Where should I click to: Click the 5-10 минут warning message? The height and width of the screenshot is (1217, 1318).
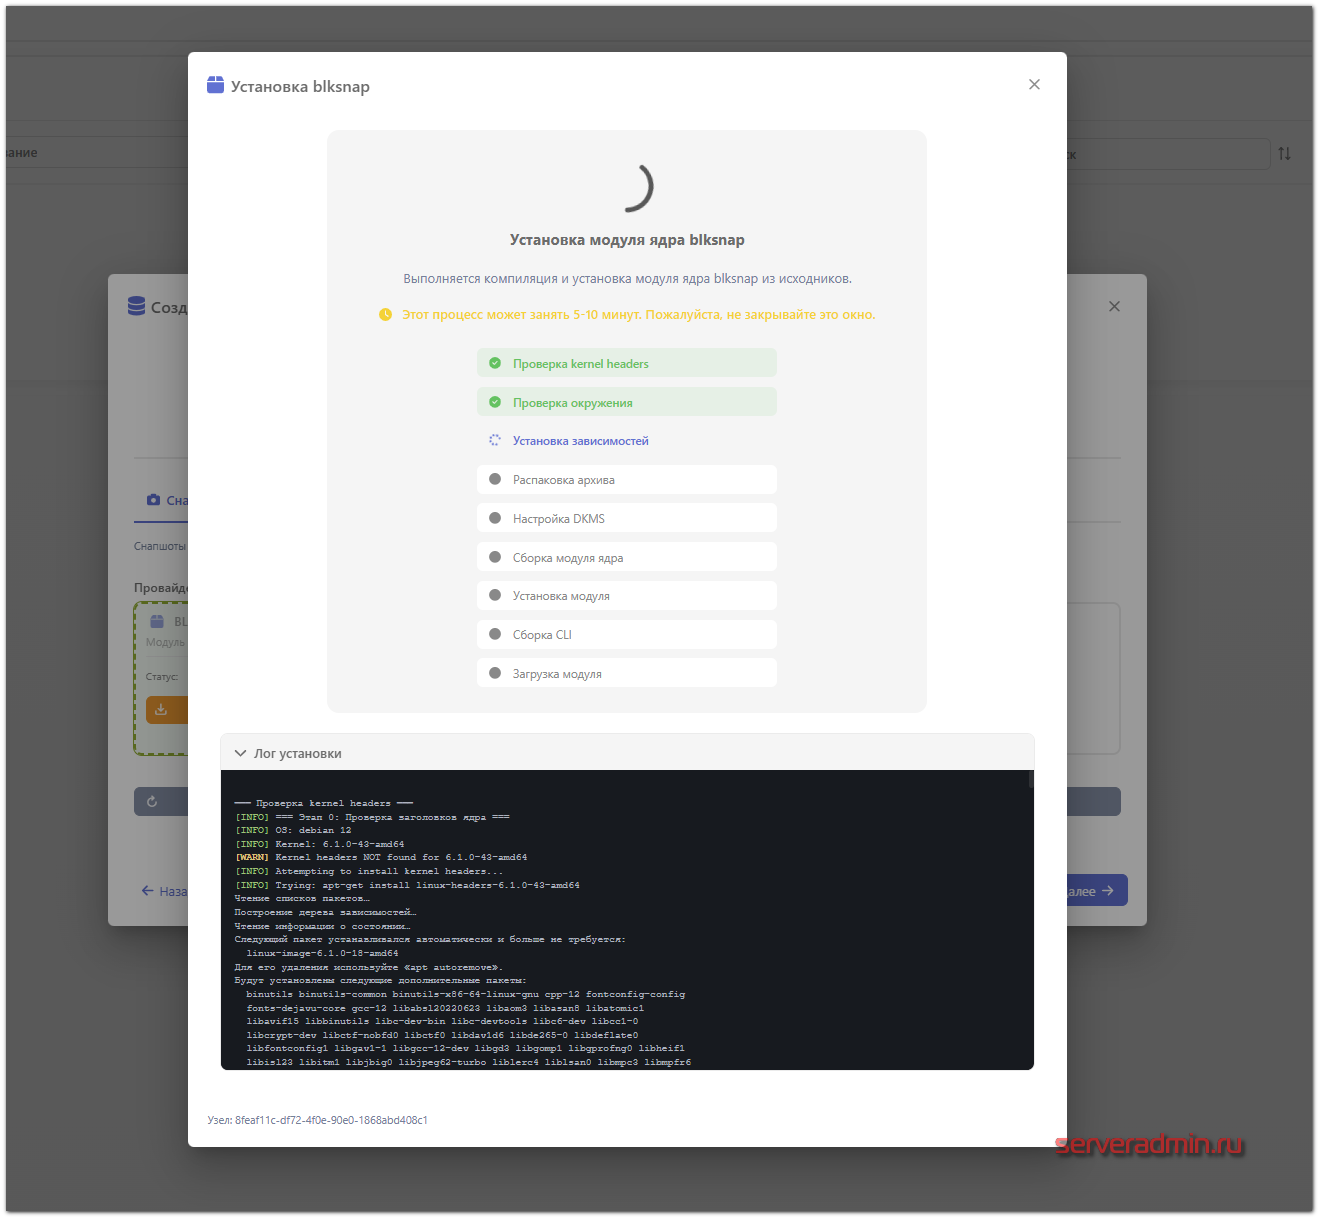click(638, 314)
